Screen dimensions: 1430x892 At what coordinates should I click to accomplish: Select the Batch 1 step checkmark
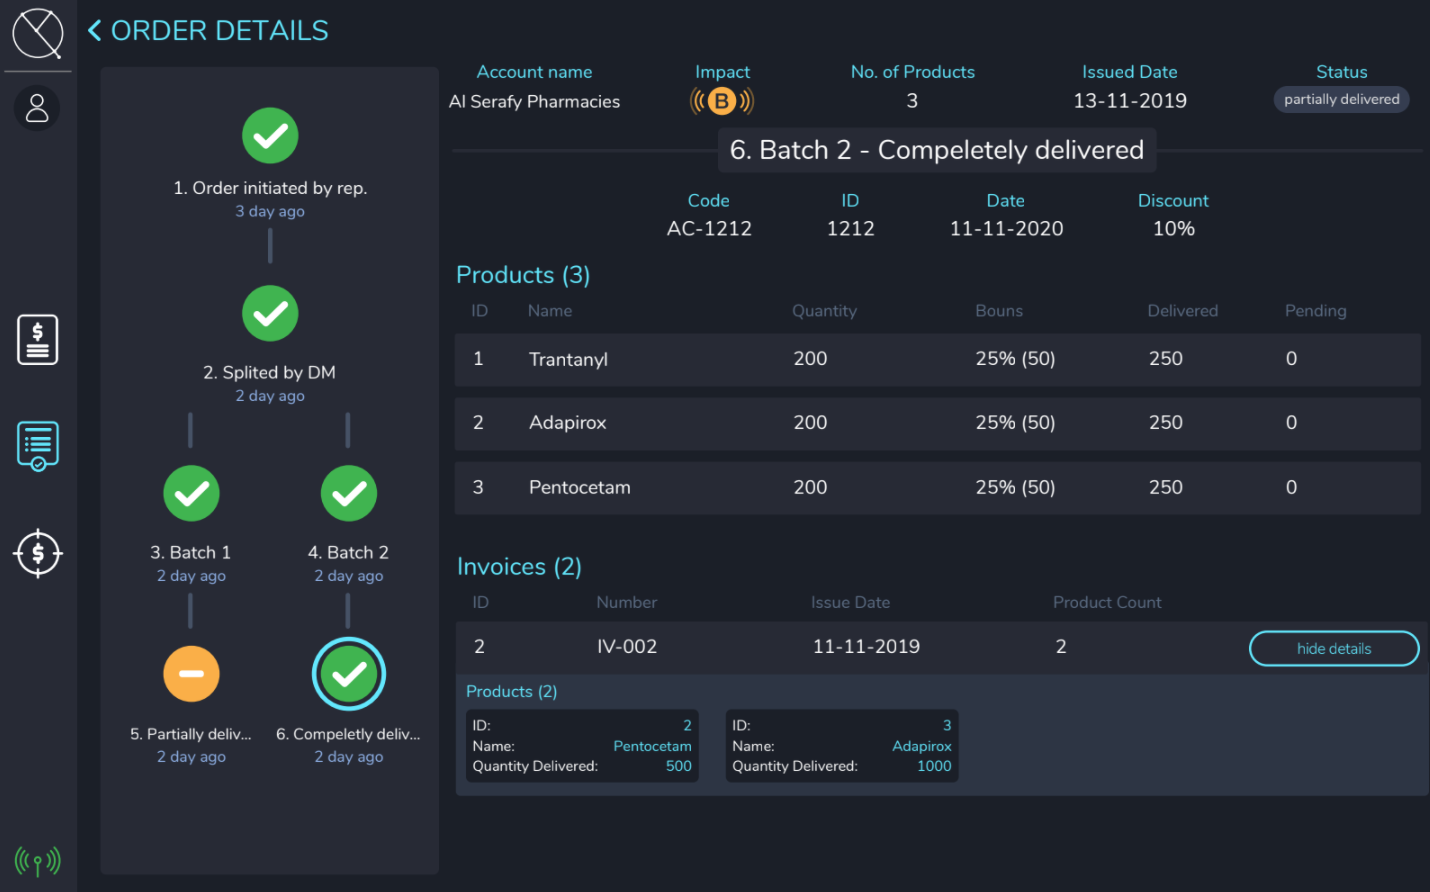[x=191, y=494]
